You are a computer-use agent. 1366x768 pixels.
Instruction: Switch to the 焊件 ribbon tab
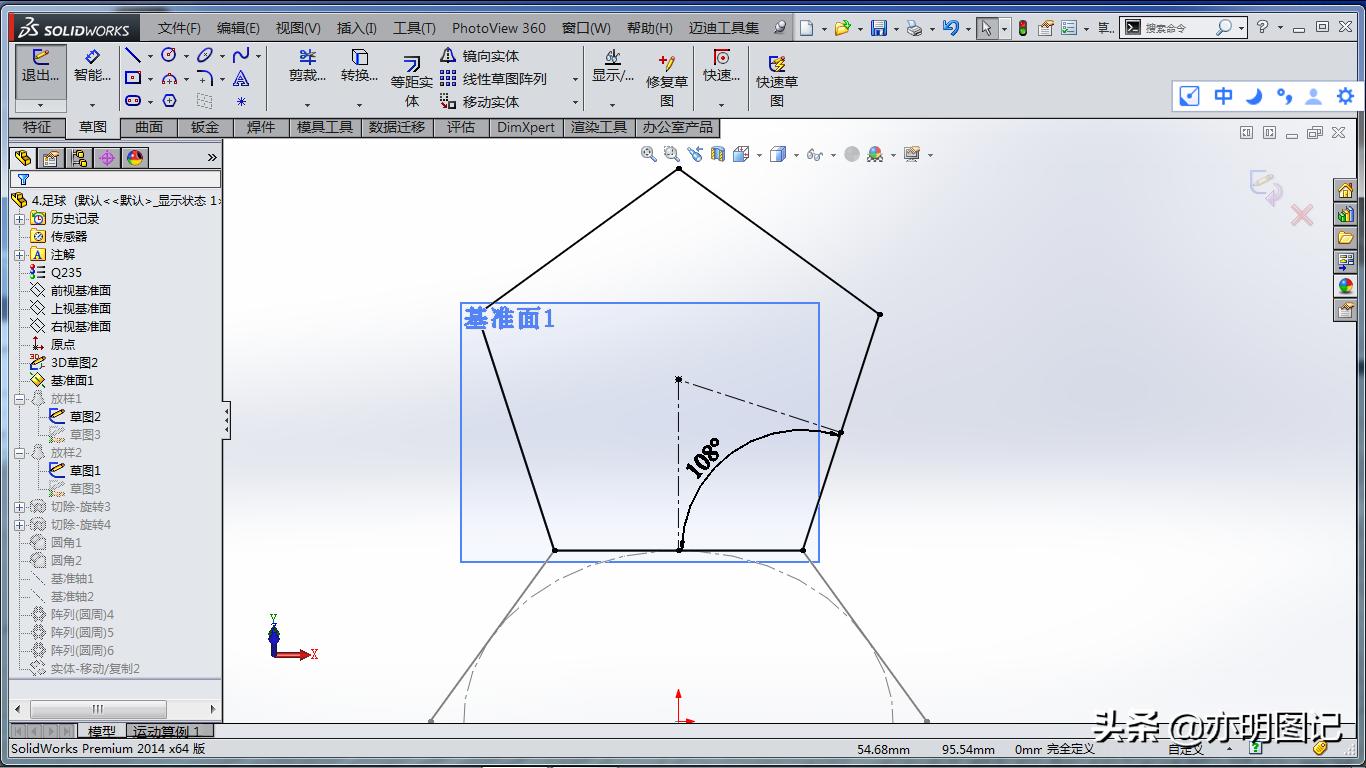pos(260,128)
